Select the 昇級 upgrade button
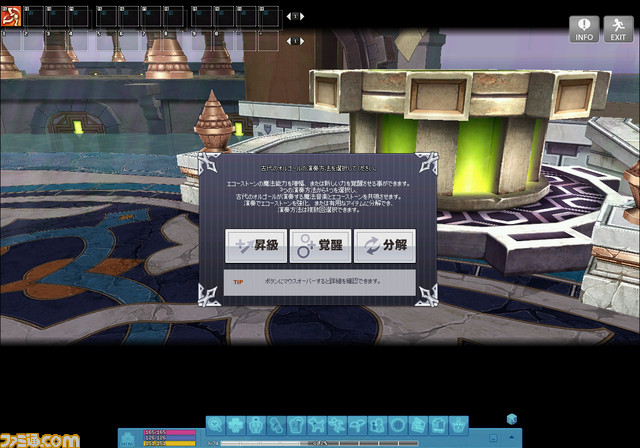 click(256, 246)
